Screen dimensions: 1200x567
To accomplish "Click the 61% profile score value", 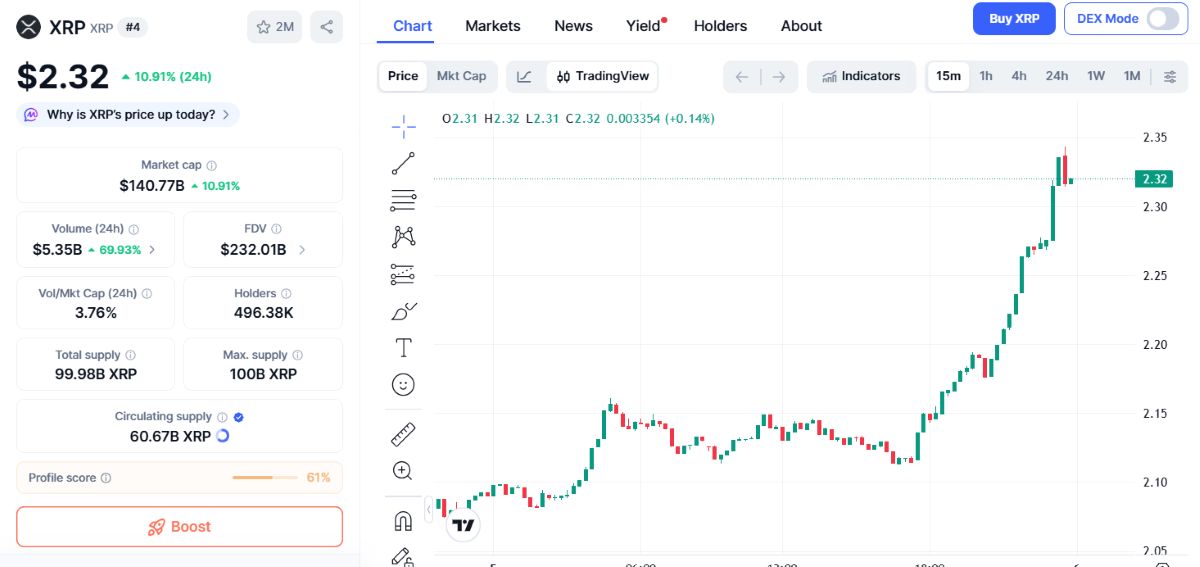I will 318,478.
